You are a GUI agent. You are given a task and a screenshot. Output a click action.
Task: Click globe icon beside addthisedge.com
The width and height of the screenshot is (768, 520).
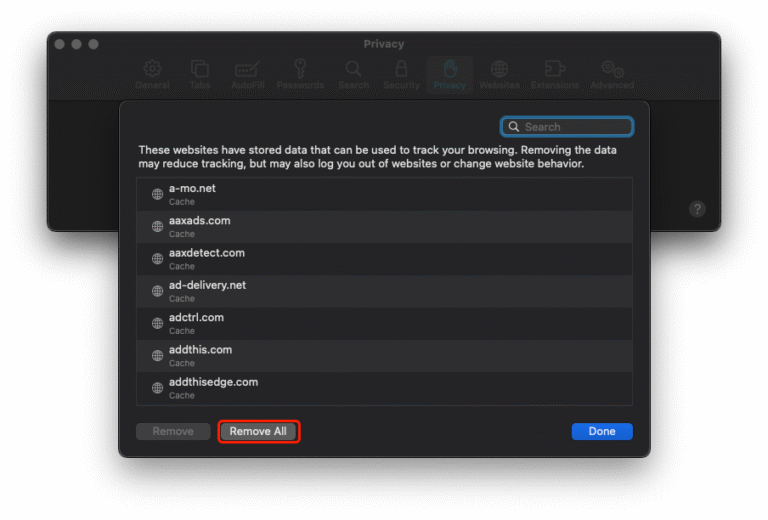[x=157, y=388]
